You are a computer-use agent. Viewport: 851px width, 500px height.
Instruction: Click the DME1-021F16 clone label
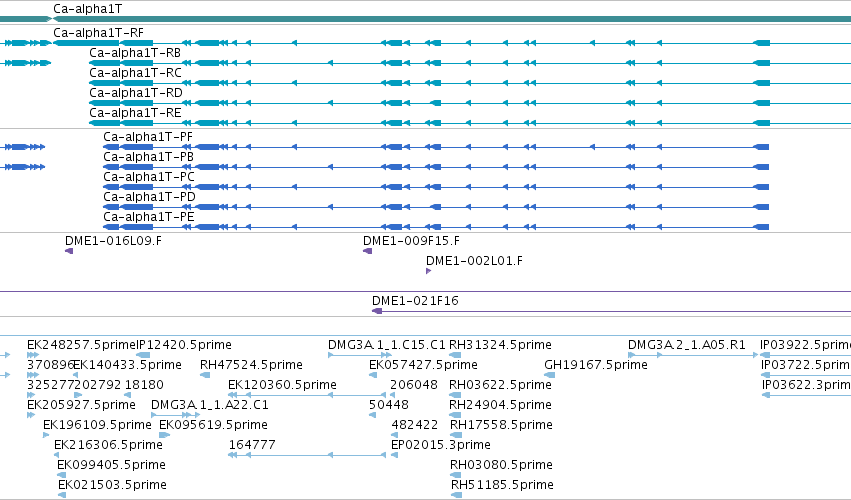pyautogui.click(x=415, y=301)
